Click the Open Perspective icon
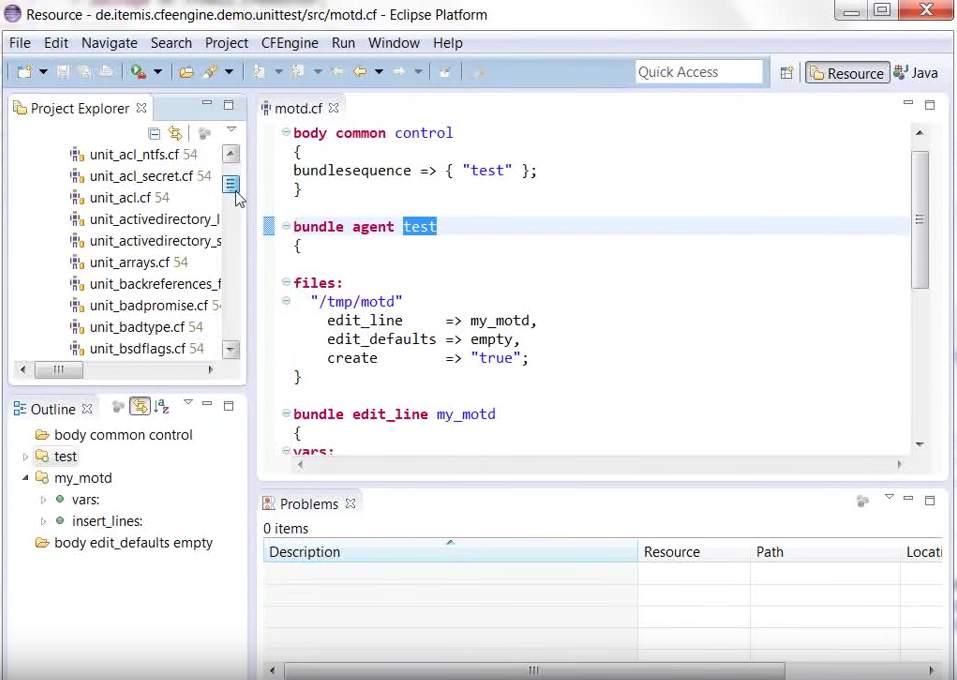Screen dimensions: 957x680 (x=787, y=73)
